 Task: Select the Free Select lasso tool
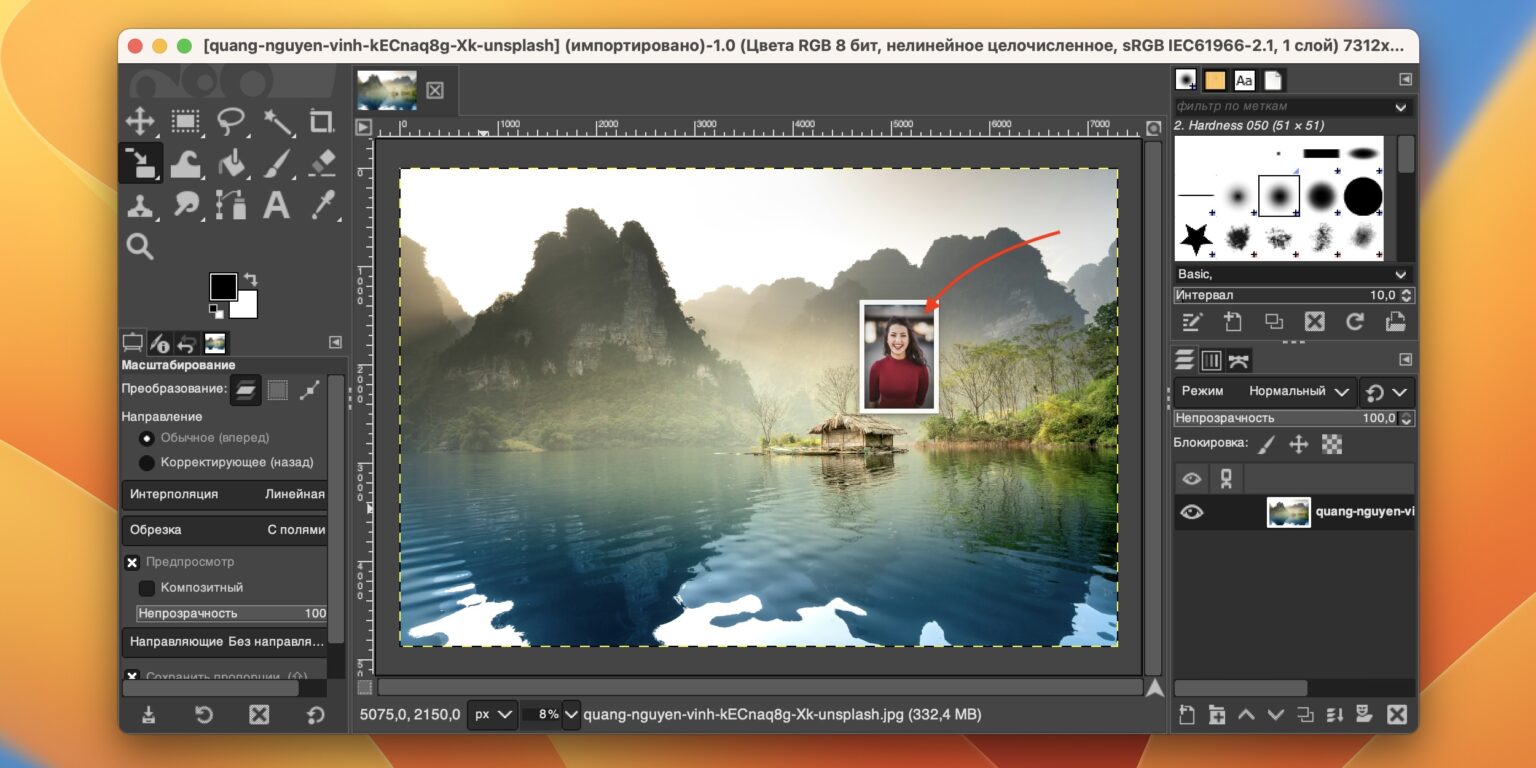pos(231,122)
